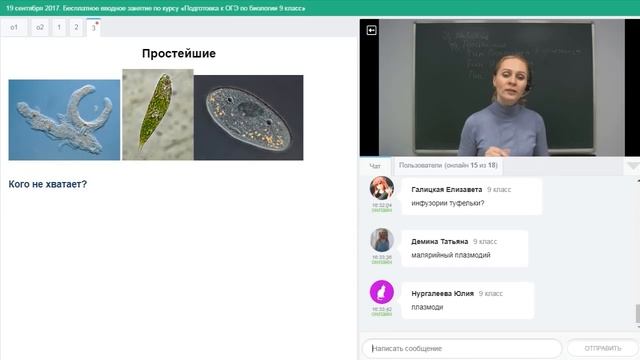Image resolution: width=640 pixels, height=360 pixels.
Task: Click message 'плазмоди'
Action: (427, 307)
